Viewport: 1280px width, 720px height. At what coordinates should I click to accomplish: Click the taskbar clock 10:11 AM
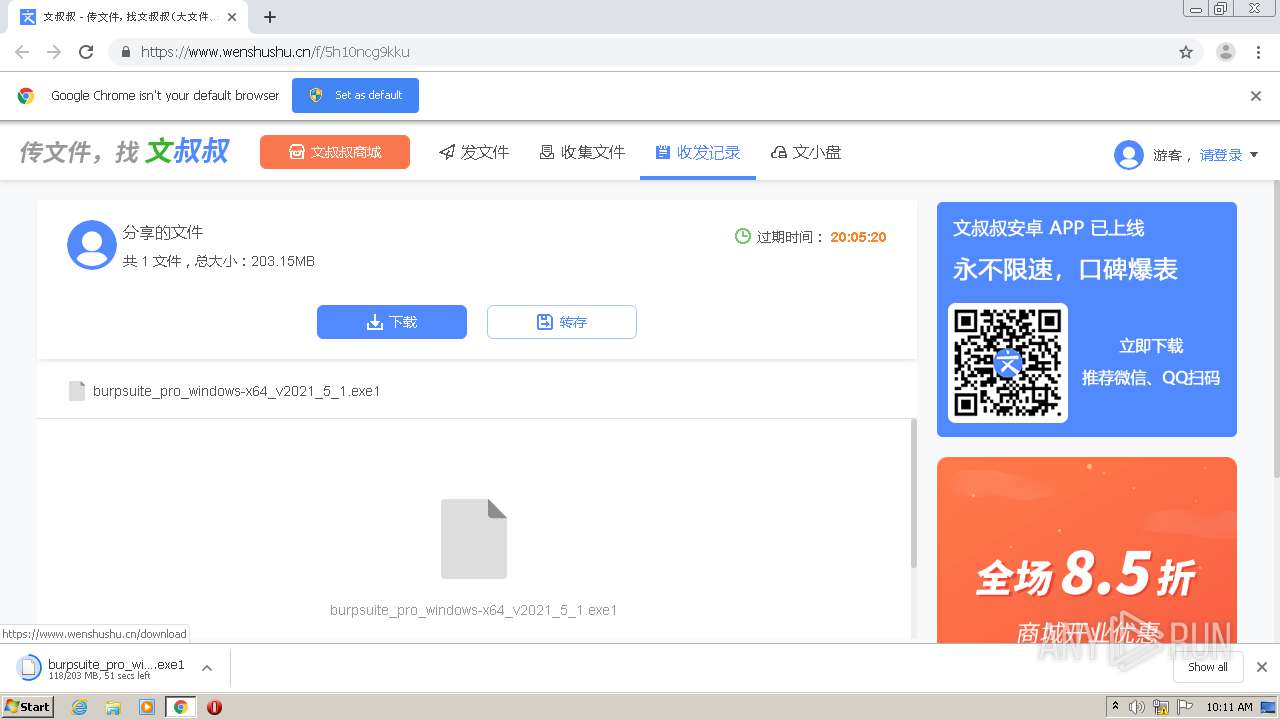(x=1229, y=707)
